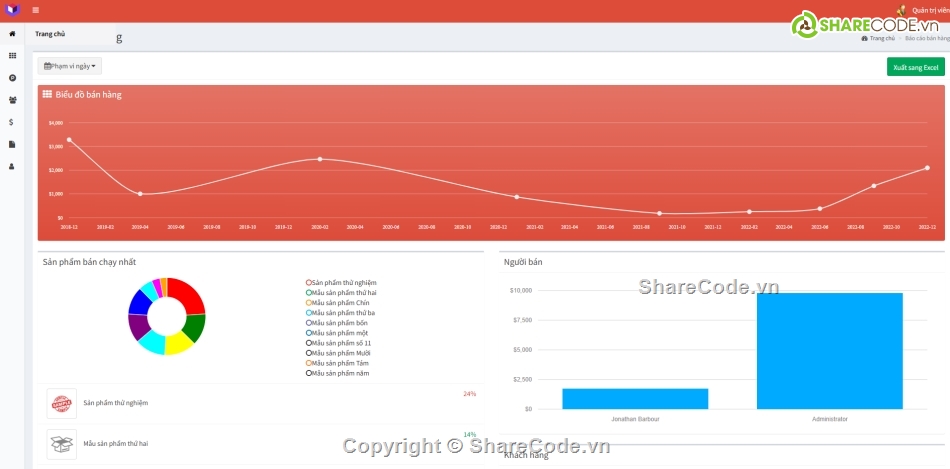The width and height of the screenshot is (950, 469).
Task: Open the Phạm vi ngày date range dropdown
Action: [x=70, y=66]
